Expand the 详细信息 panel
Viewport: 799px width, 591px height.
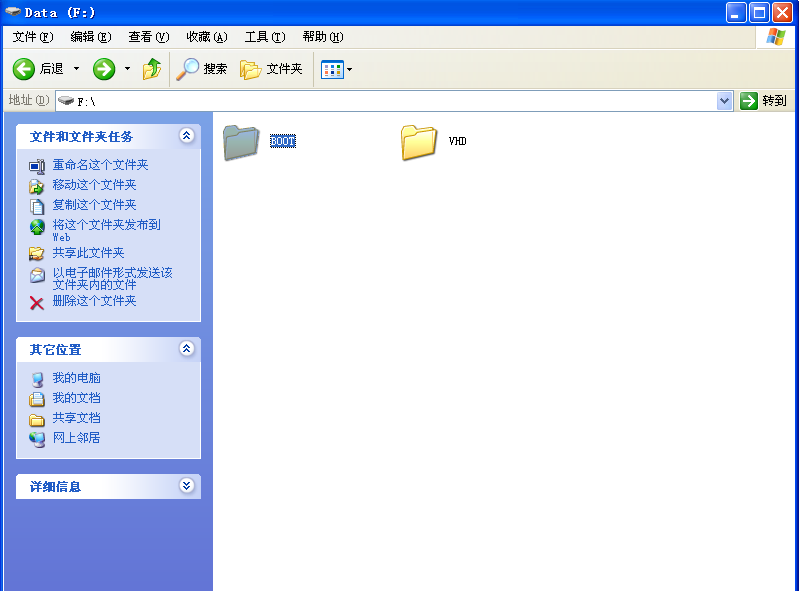[x=187, y=486]
